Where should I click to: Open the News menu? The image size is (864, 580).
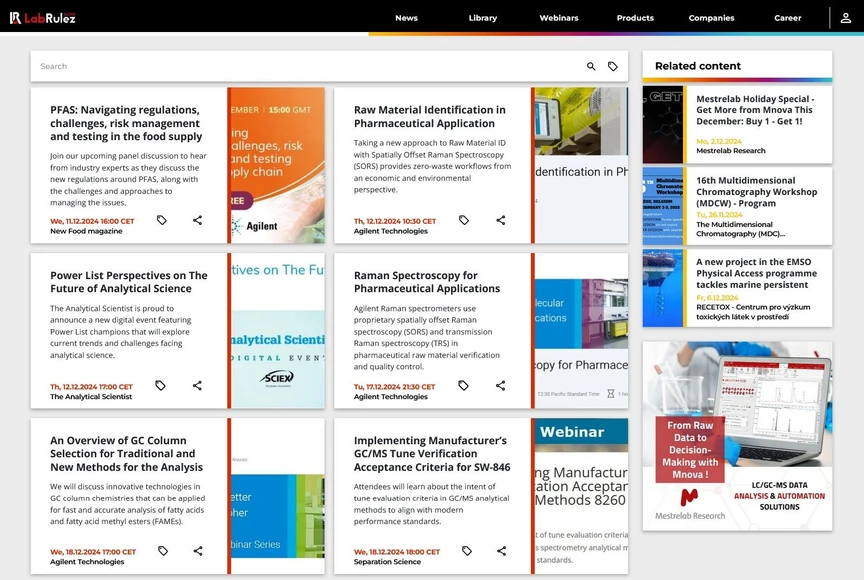point(406,18)
